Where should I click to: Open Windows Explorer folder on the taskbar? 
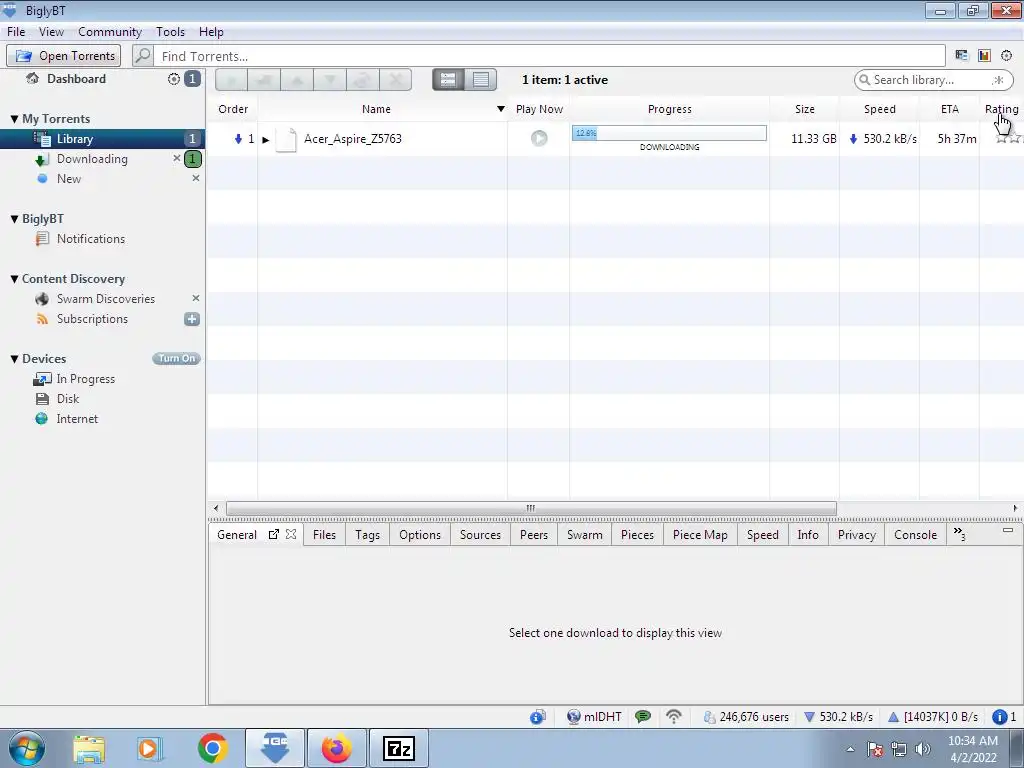(x=89, y=748)
